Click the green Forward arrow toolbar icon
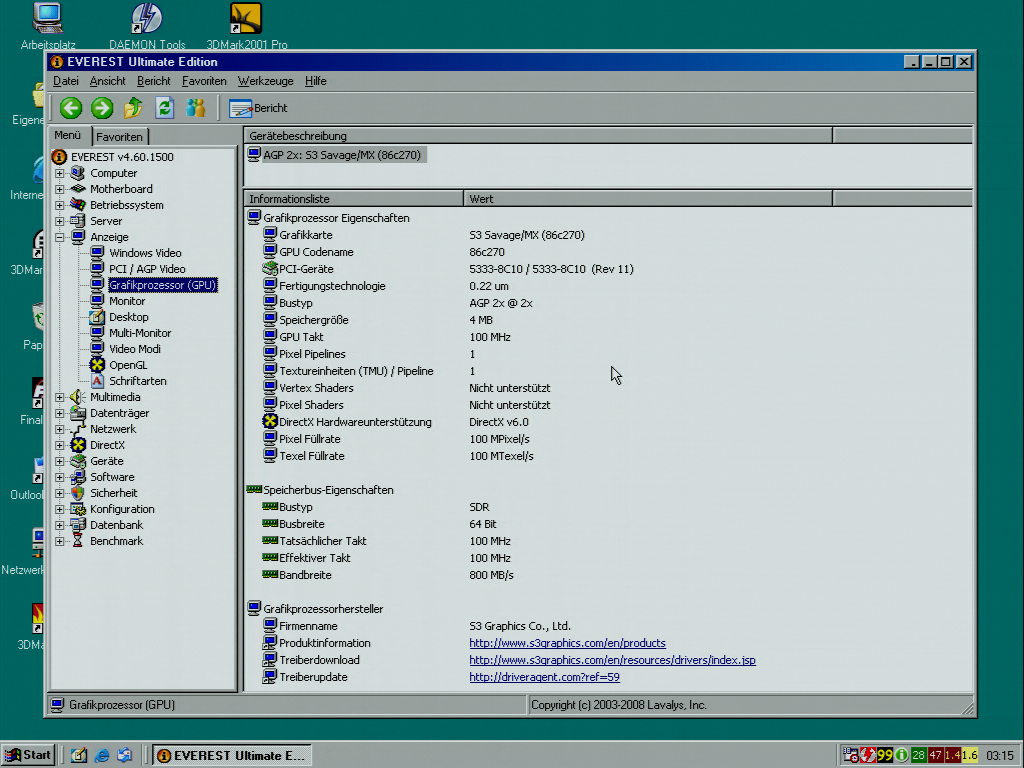Image resolution: width=1024 pixels, height=768 pixels. (x=102, y=108)
